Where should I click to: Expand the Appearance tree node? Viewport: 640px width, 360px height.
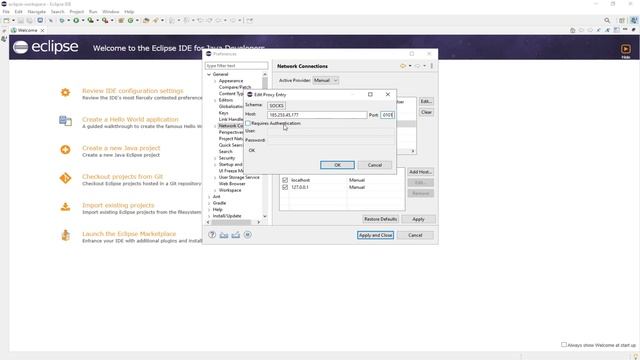tap(215, 81)
